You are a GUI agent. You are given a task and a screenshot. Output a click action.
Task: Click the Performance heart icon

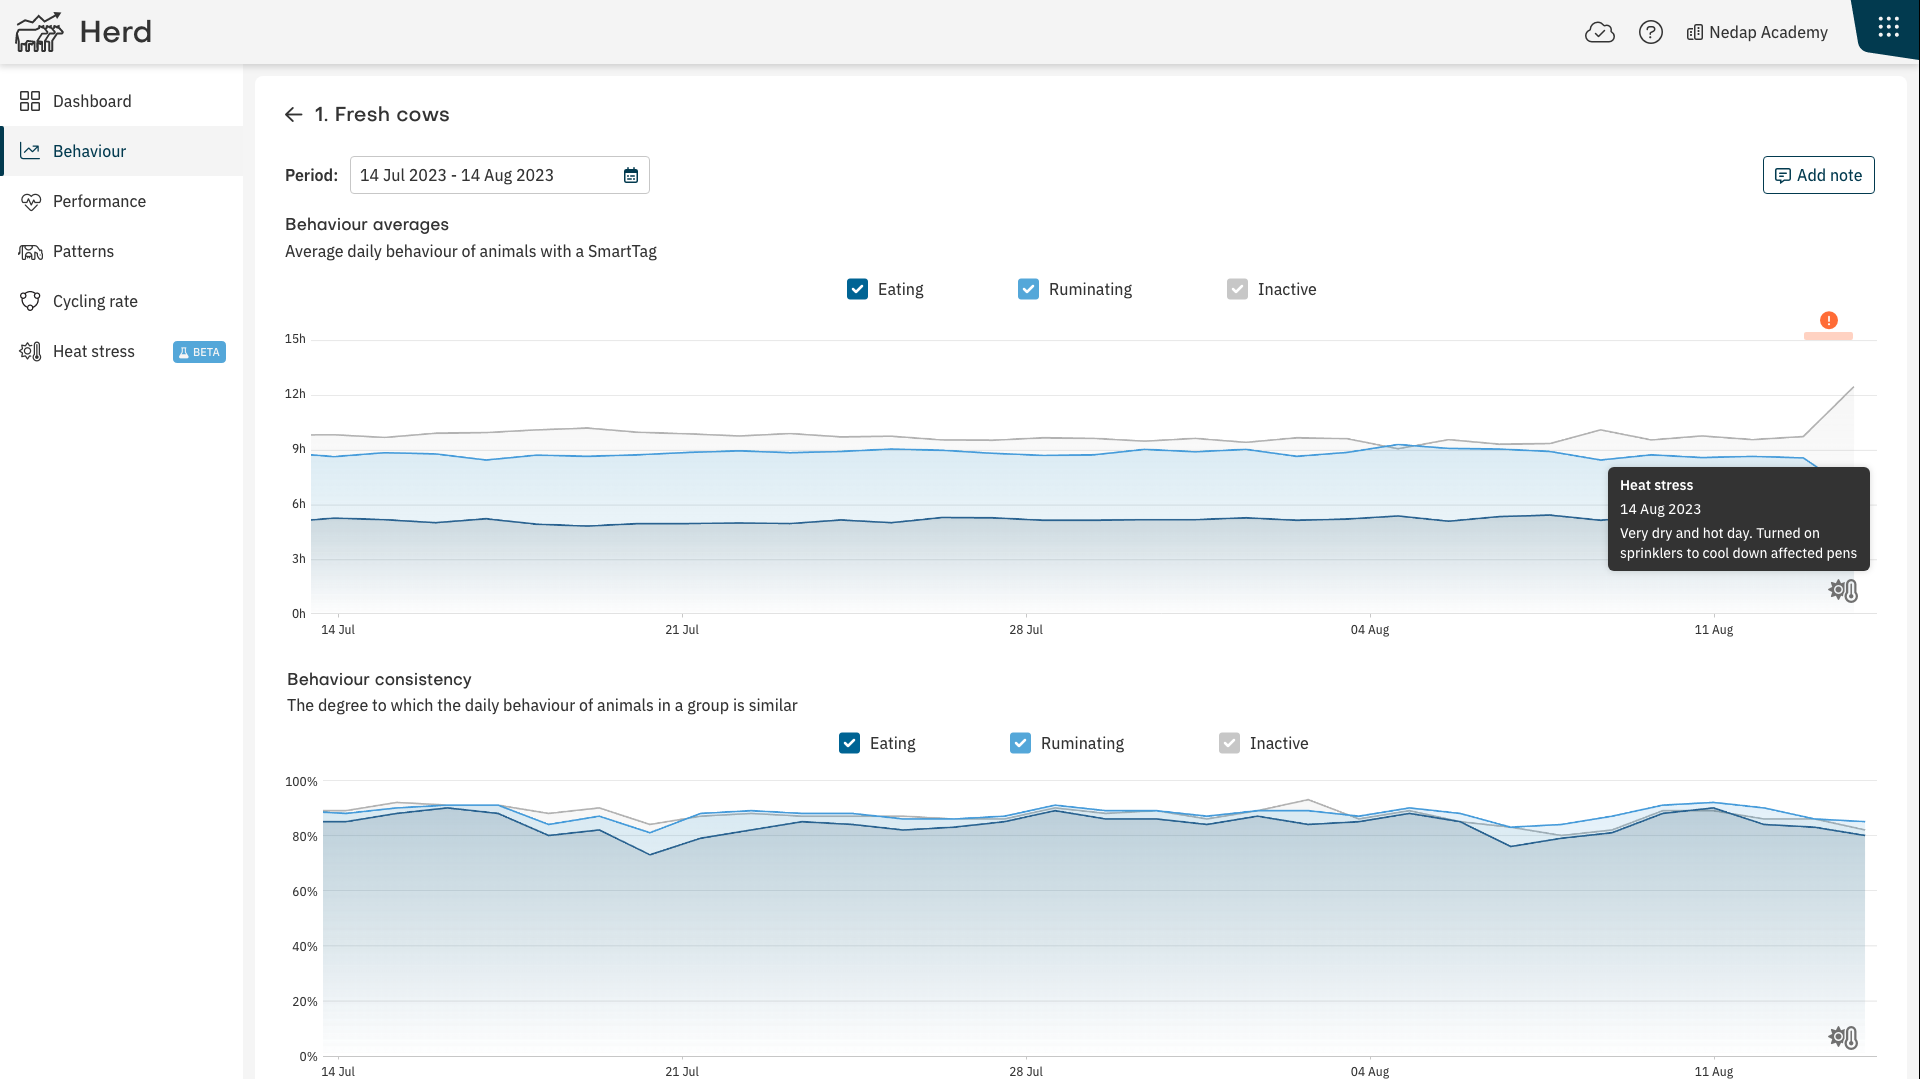click(30, 201)
